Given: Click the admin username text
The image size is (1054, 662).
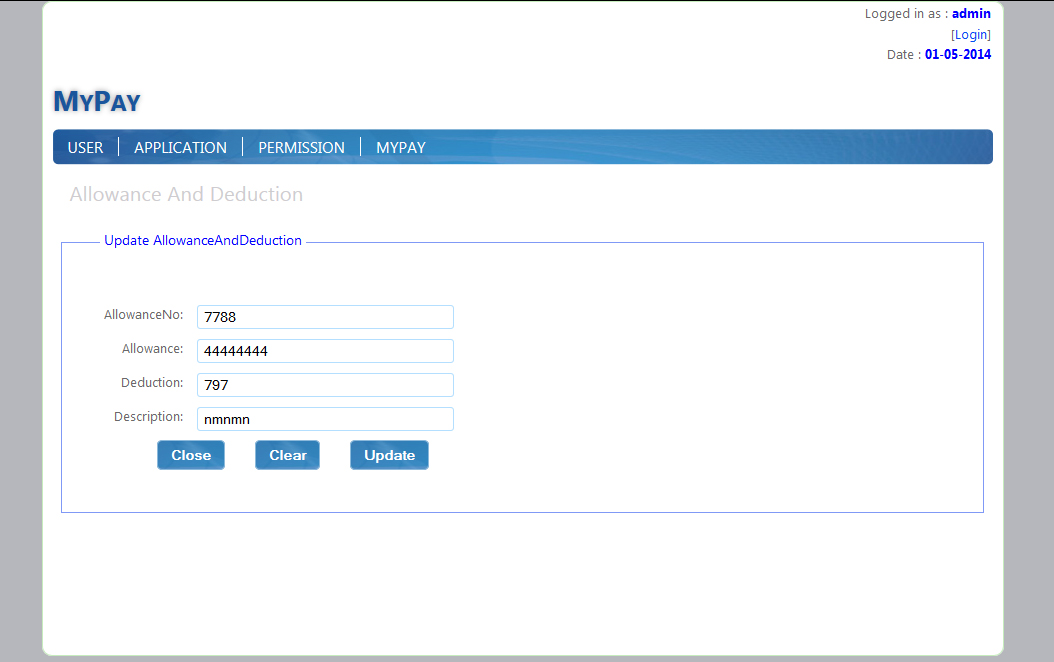Looking at the screenshot, I should coord(971,13).
